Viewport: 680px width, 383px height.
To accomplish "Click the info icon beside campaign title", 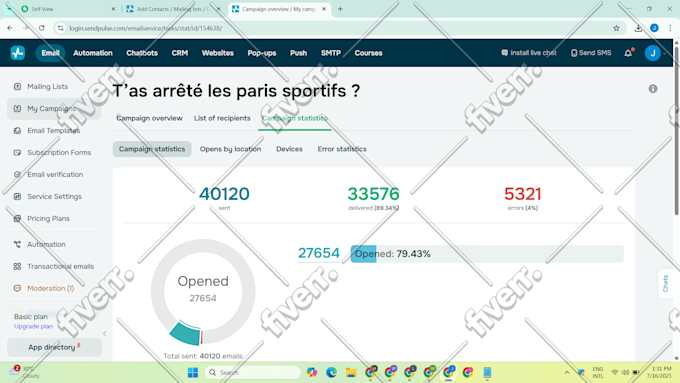I will [653, 89].
